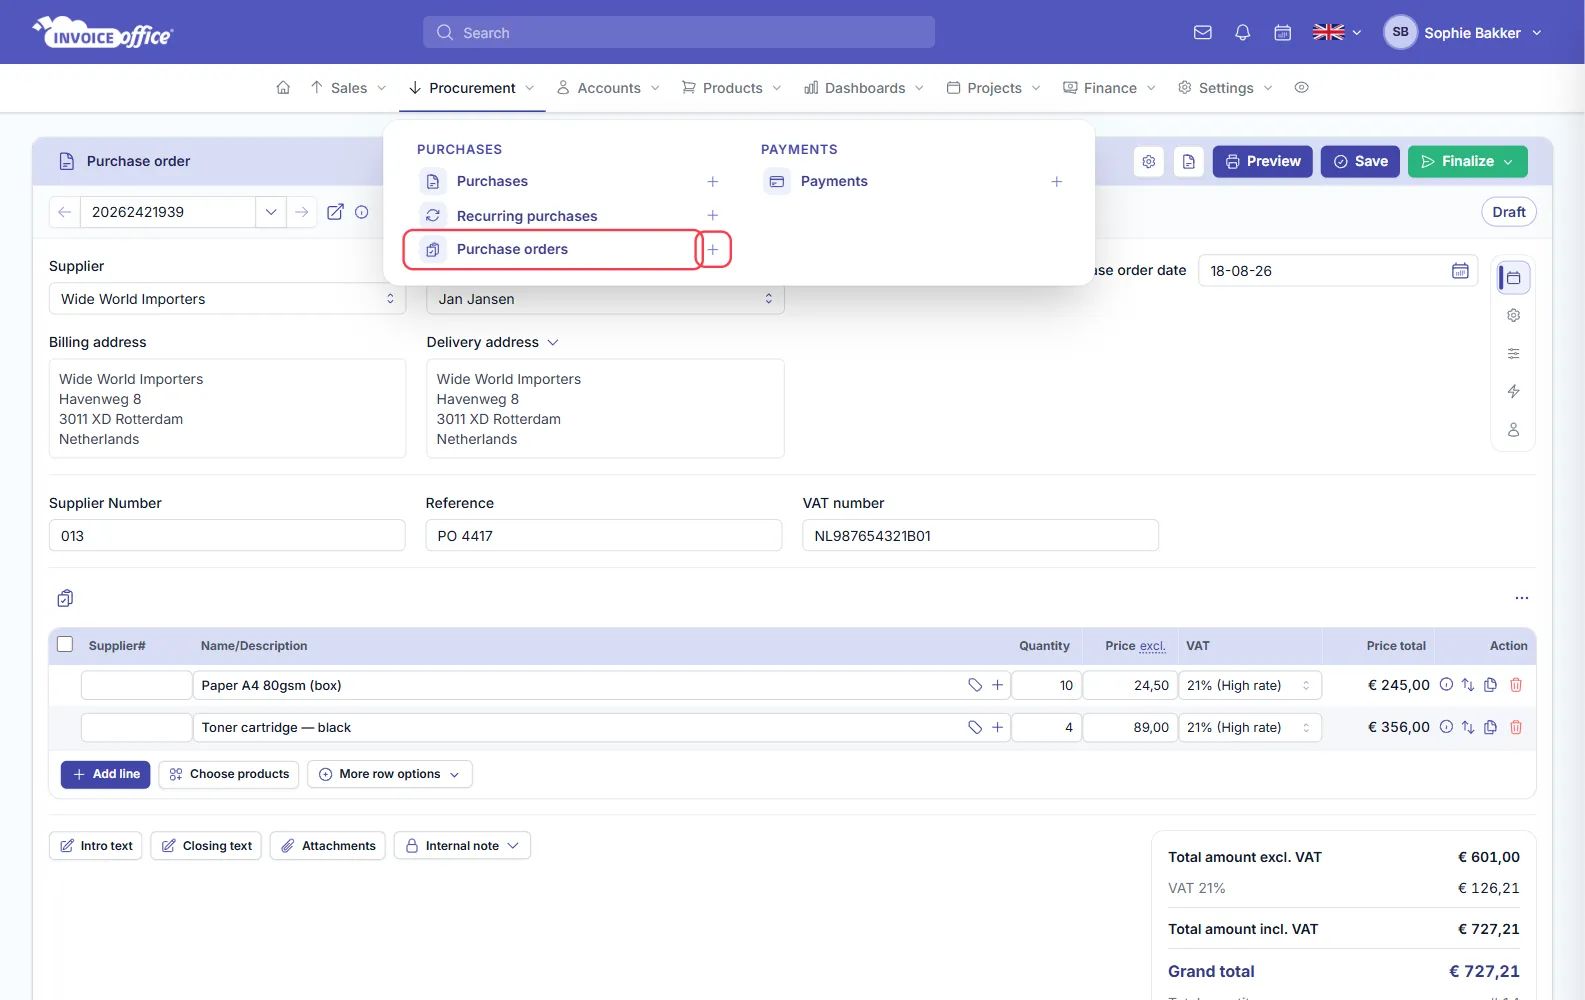
Task: Click tag icon on Paper A4 row
Action: coord(975,685)
